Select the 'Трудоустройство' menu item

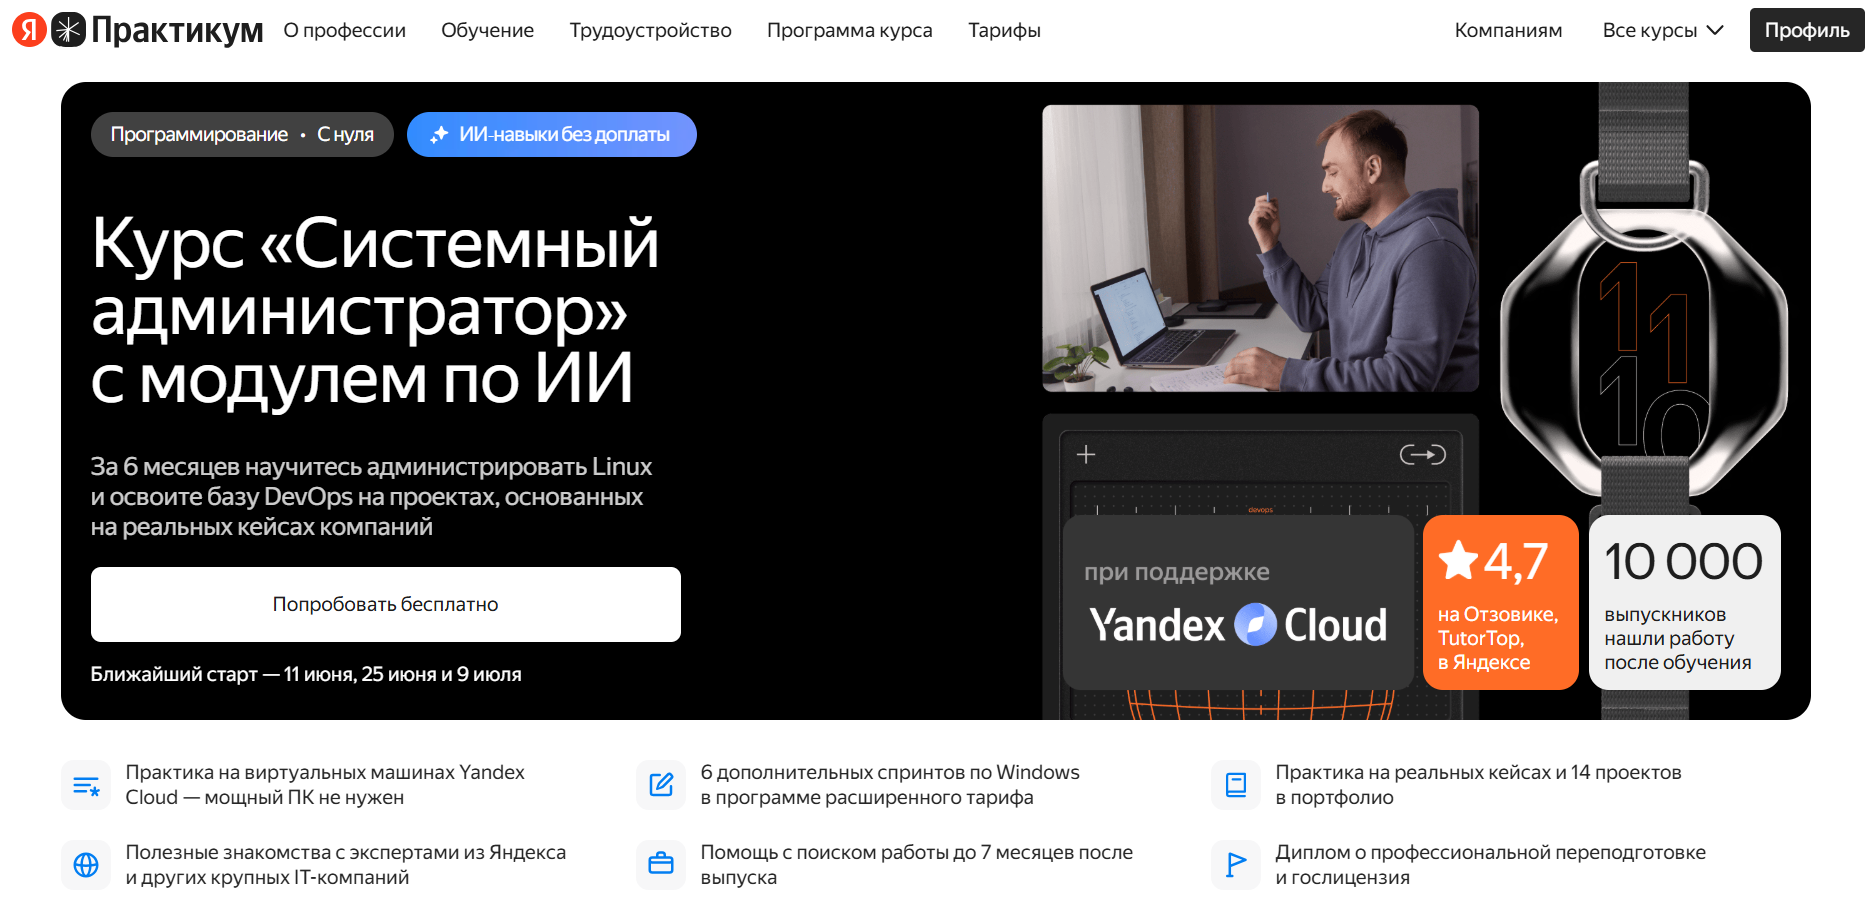pos(651,31)
